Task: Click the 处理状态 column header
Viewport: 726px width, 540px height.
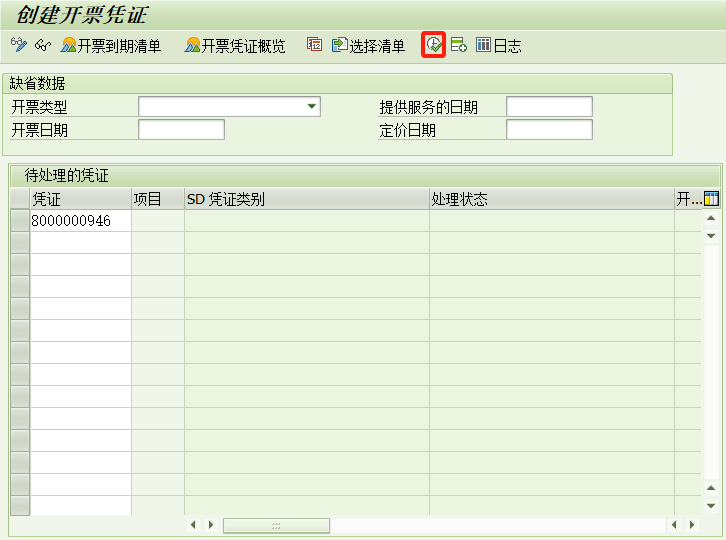Action: click(551, 199)
